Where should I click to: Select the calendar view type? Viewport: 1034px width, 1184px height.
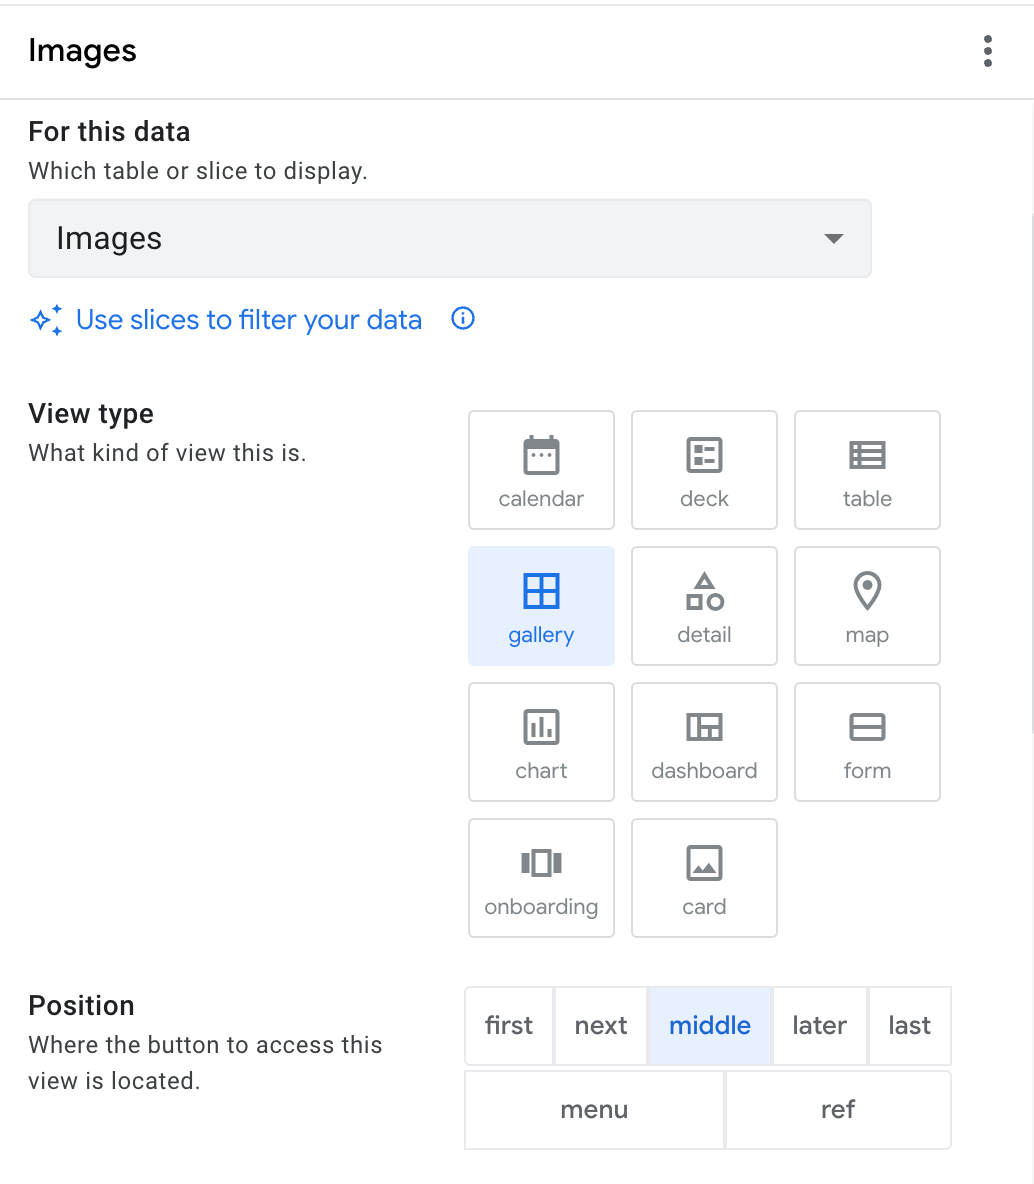[541, 470]
